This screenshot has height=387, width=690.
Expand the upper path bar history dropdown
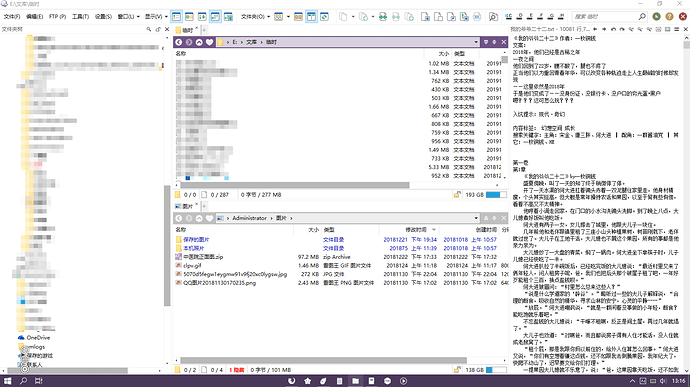pos(476,42)
